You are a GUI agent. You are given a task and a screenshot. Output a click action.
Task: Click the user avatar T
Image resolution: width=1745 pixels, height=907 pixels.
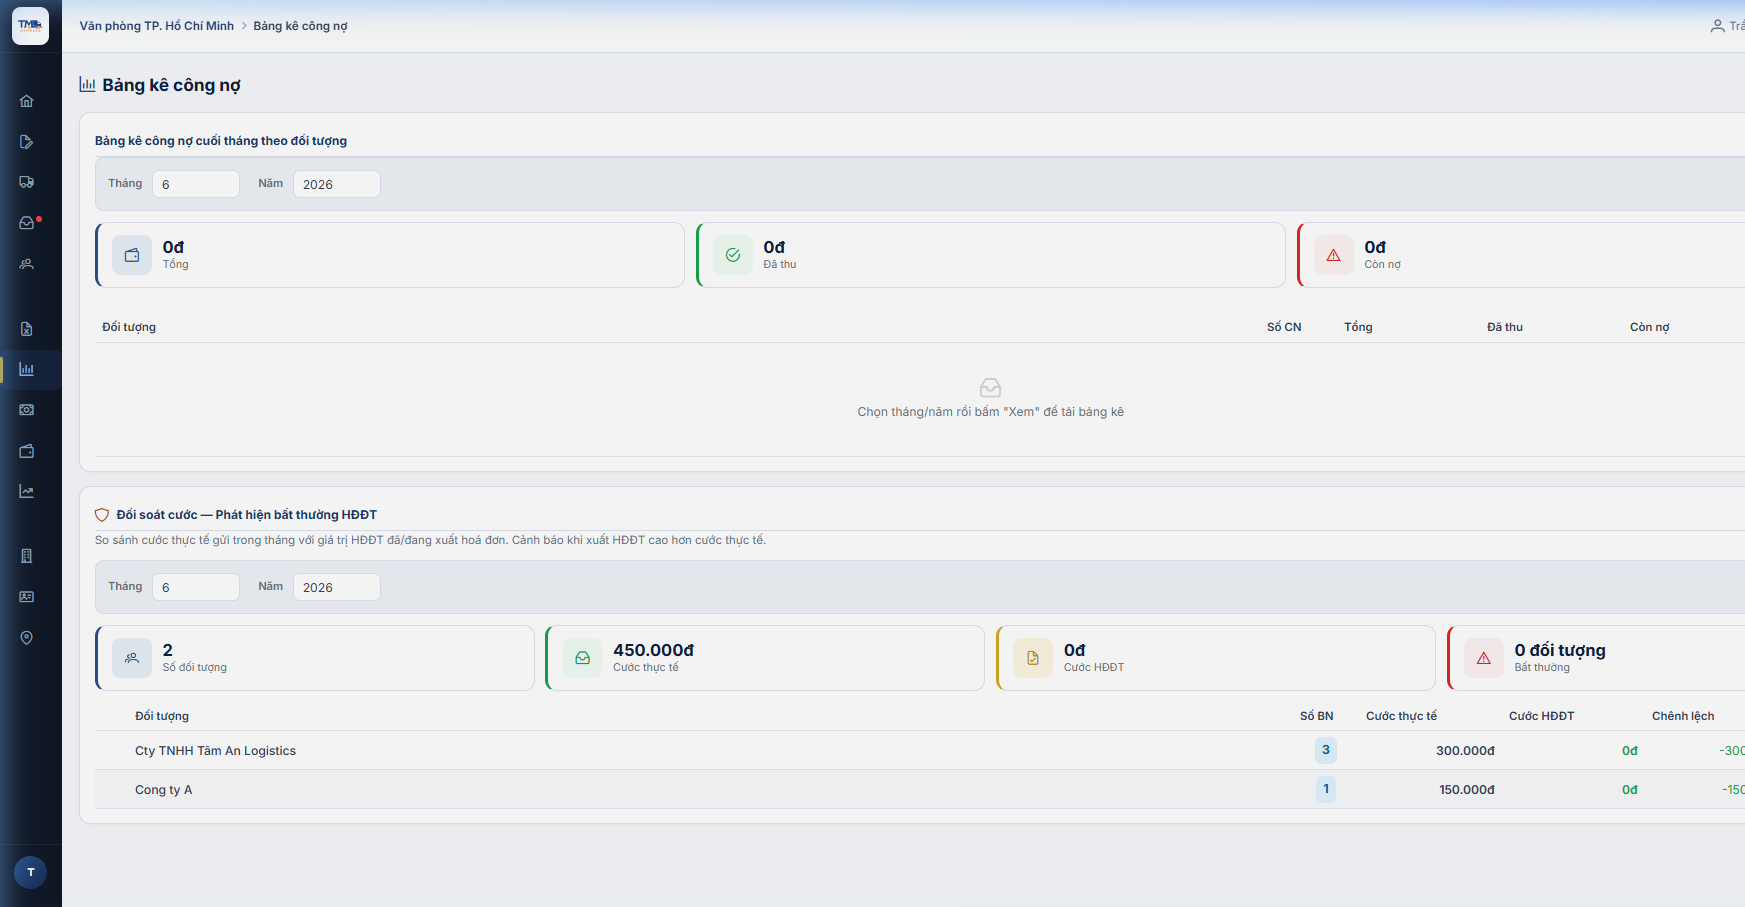[x=30, y=872]
